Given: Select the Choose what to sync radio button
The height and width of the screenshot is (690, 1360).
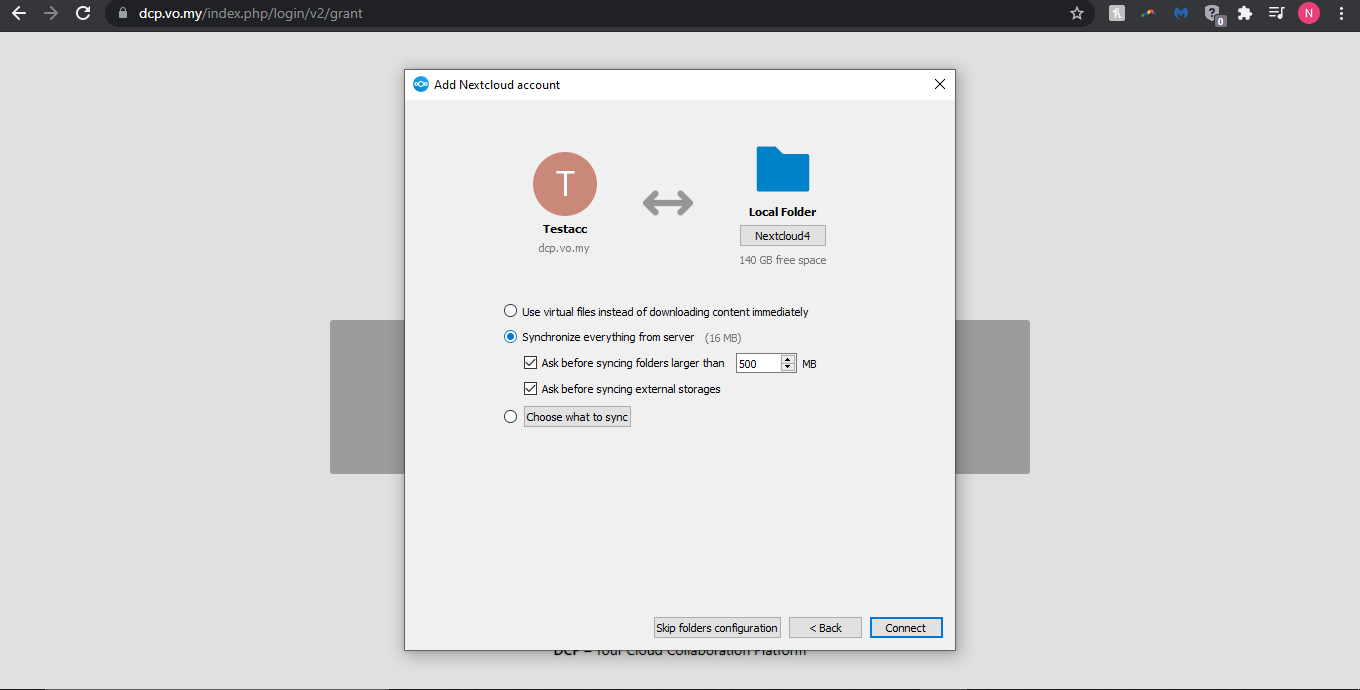Looking at the screenshot, I should [x=511, y=417].
